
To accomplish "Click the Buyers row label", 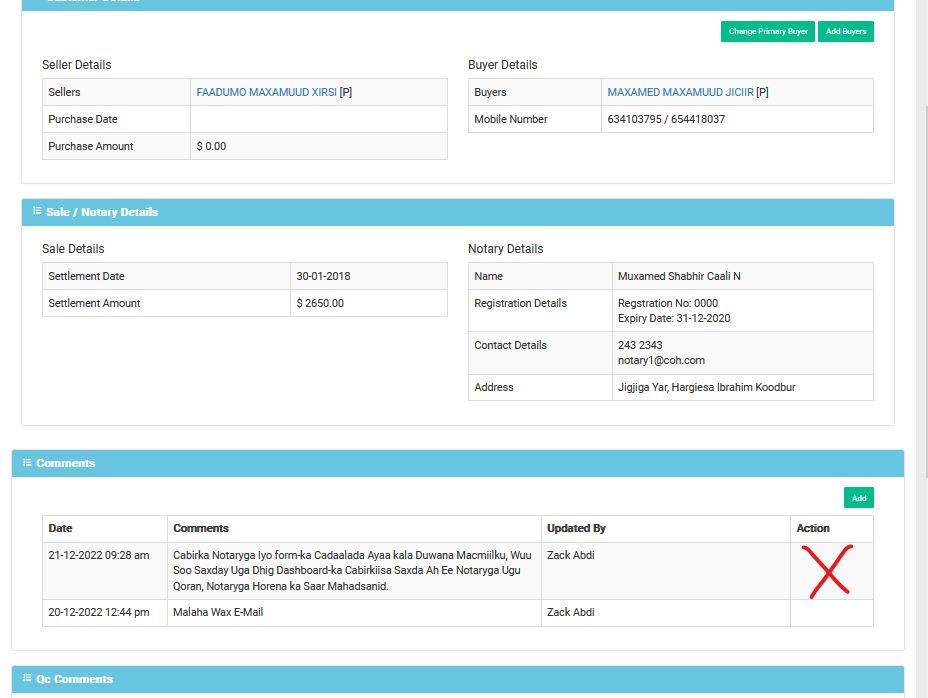I will click(490, 92).
